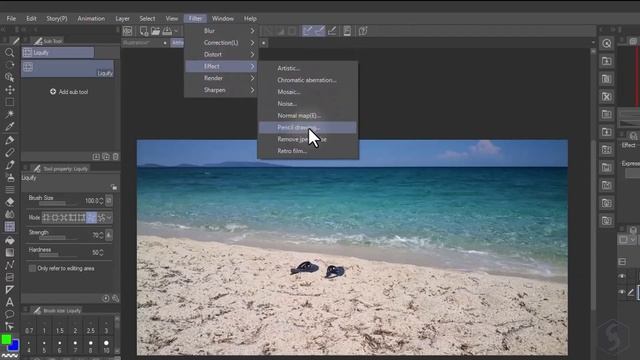Click the green main color swatch
The height and width of the screenshot is (360, 640).
click(6, 340)
